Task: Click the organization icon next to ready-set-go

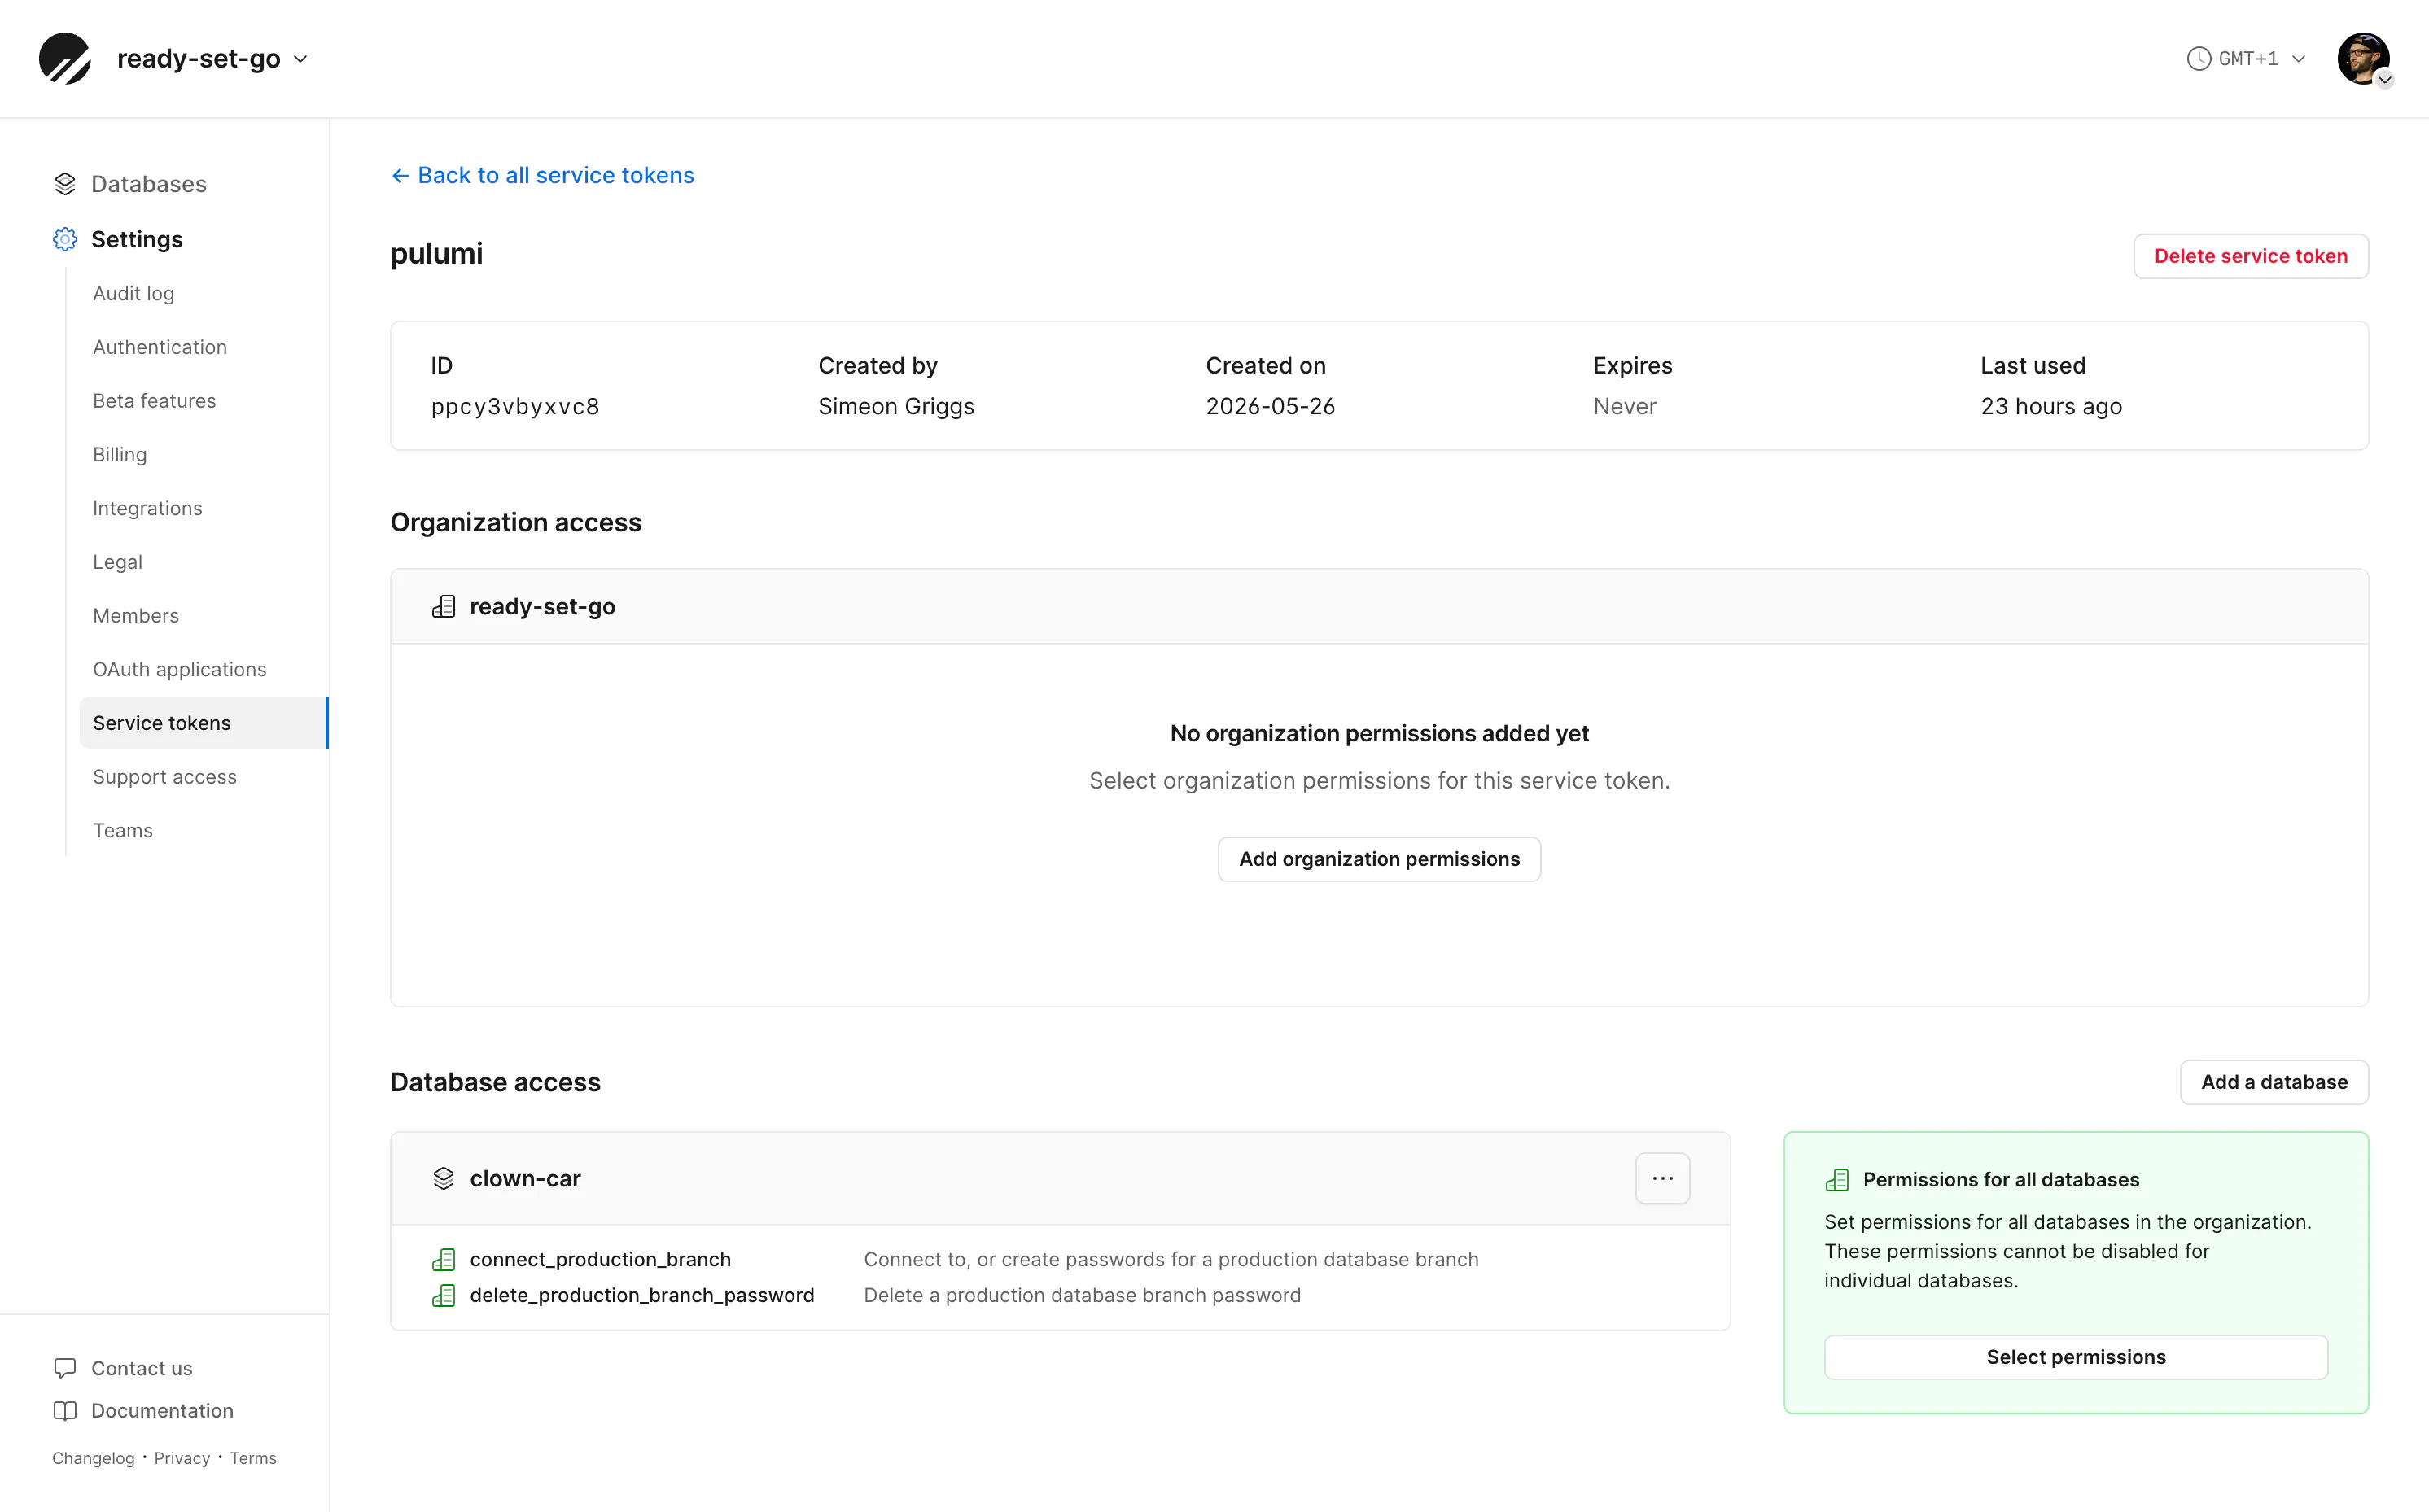Action: pos(443,607)
